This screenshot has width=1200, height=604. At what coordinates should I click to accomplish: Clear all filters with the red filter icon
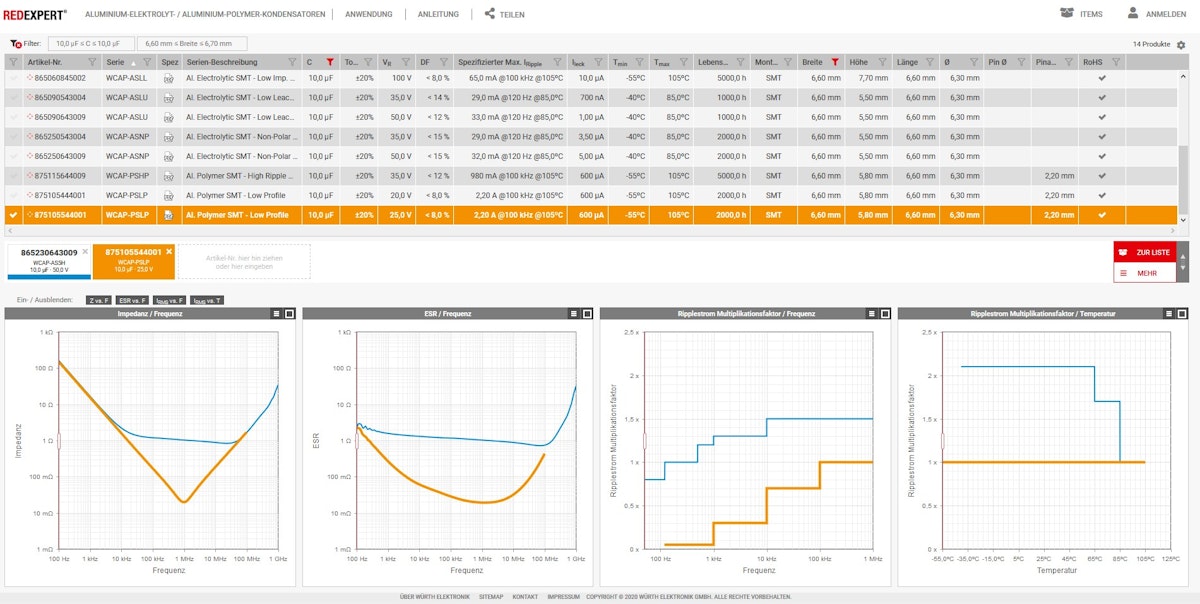coord(15,44)
